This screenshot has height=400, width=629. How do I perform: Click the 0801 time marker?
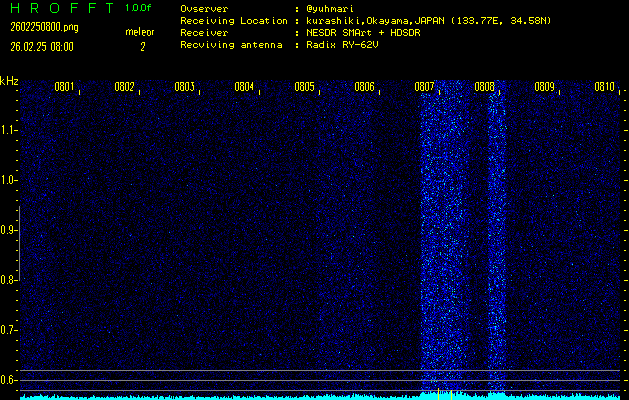point(64,87)
